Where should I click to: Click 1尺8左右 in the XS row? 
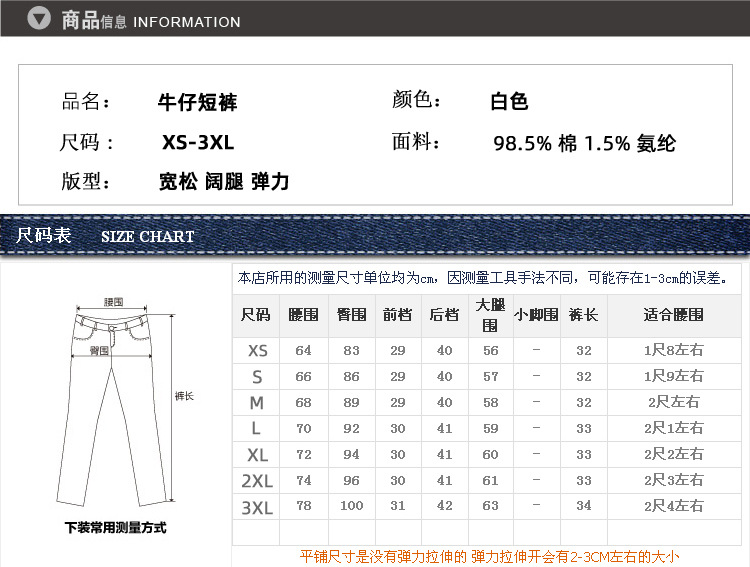coord(673,350)
